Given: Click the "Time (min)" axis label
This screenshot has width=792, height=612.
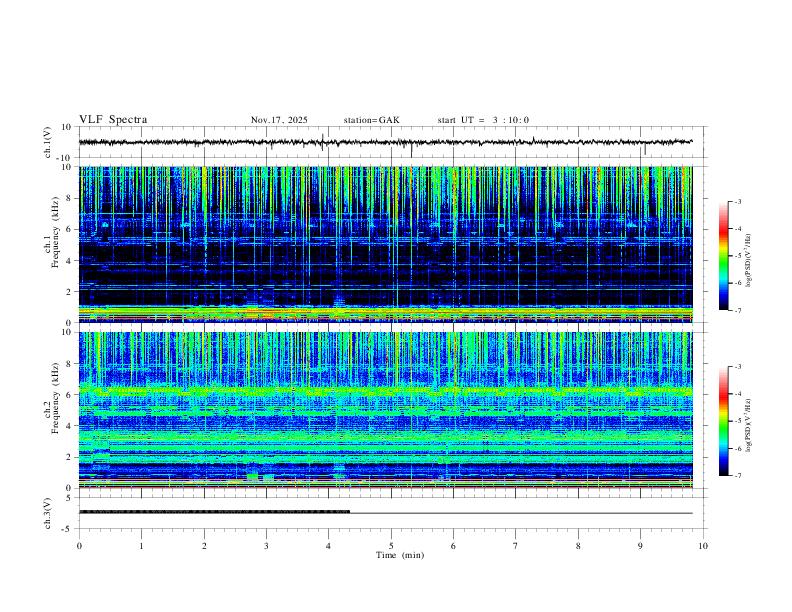Looking at the screenshot, I should [x=400, y=555].
